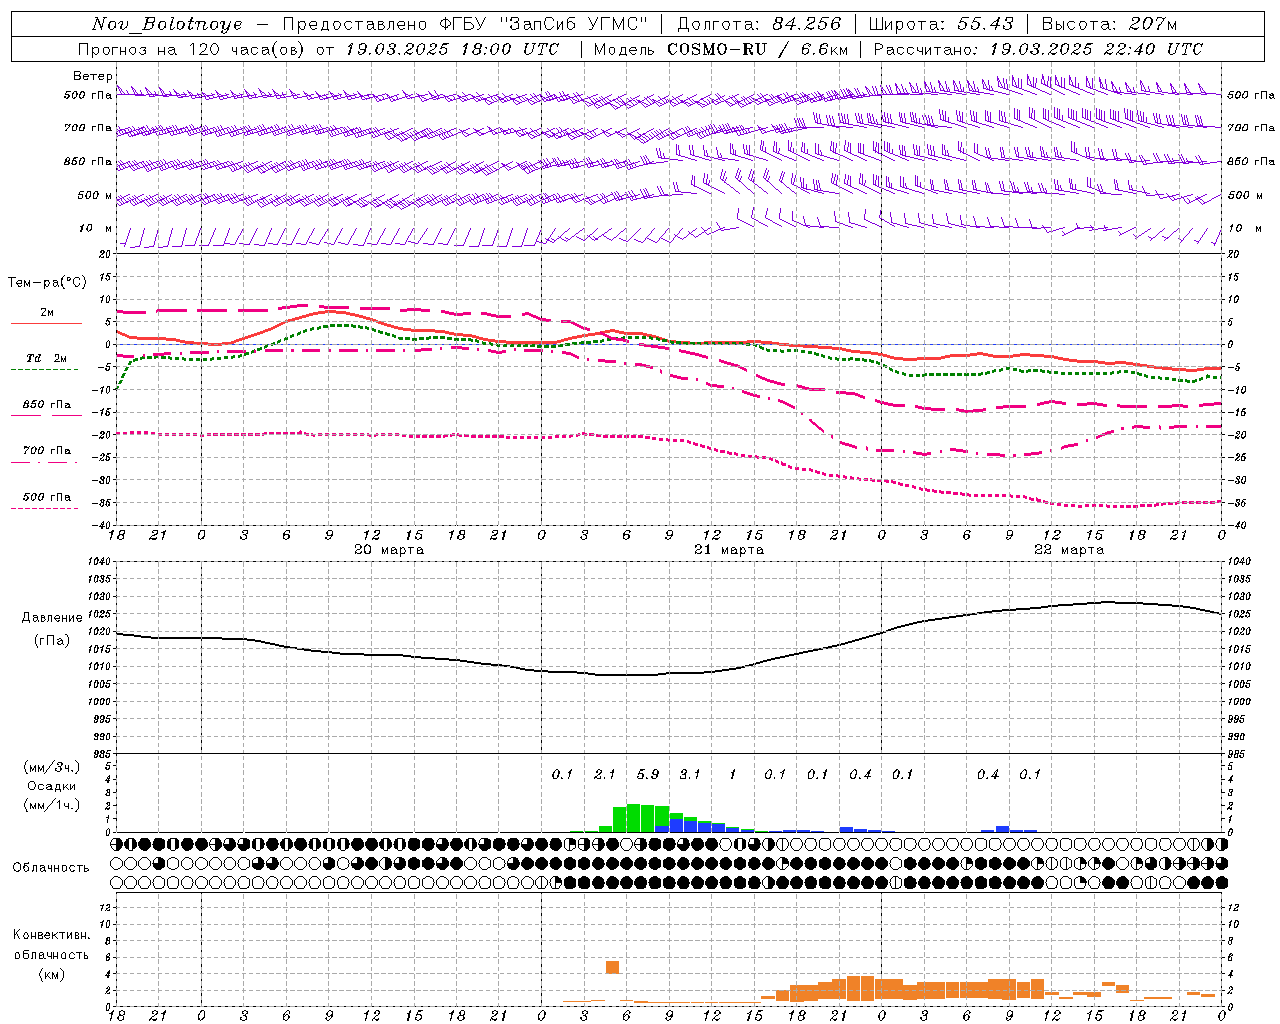Click the Конвективн. convective cloud label
The image size is (1280, 1024).
tap(52, 935)
